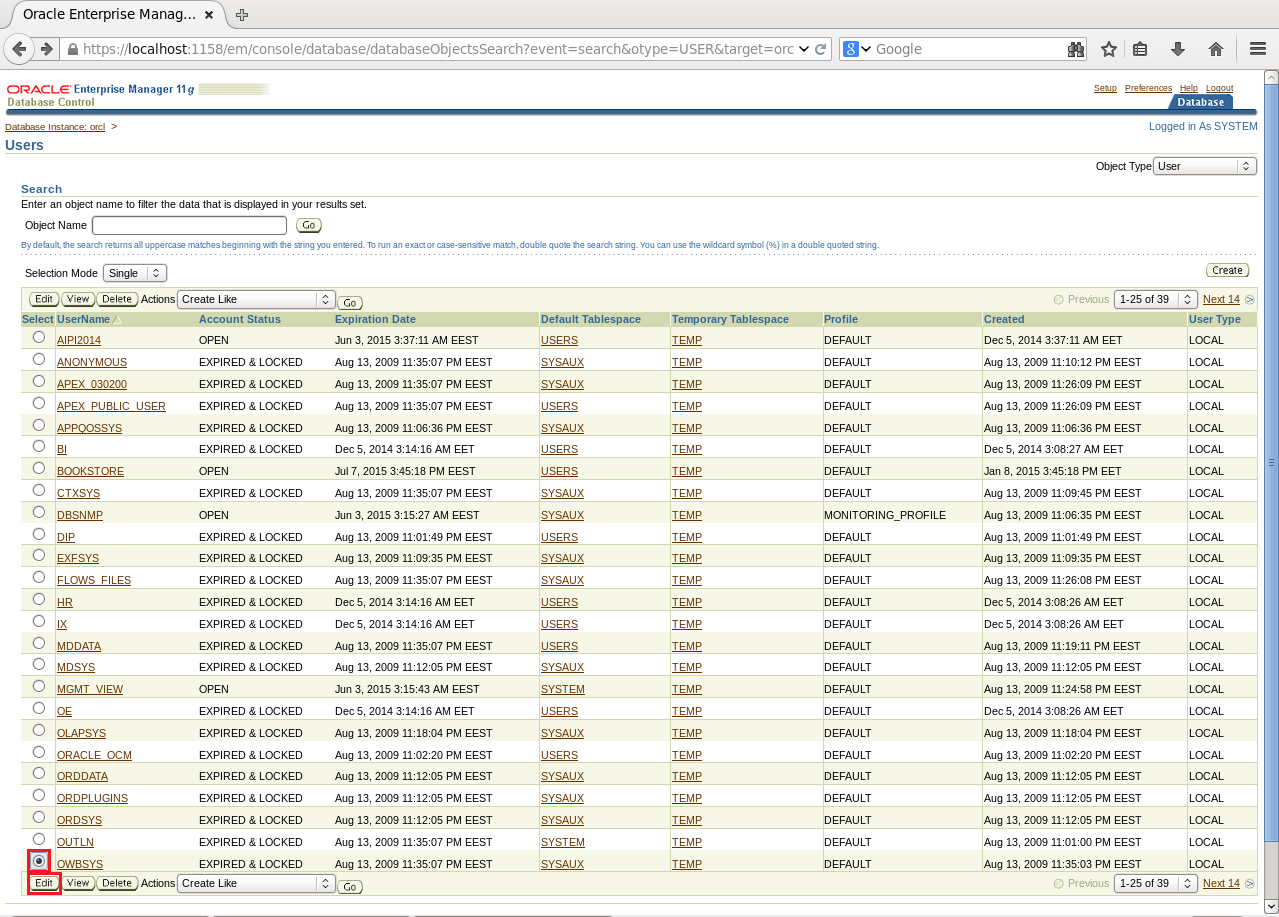Open bottom 1-25 of 39 page dropdown
The image size is (1279, 917).
pos(1156,883)
